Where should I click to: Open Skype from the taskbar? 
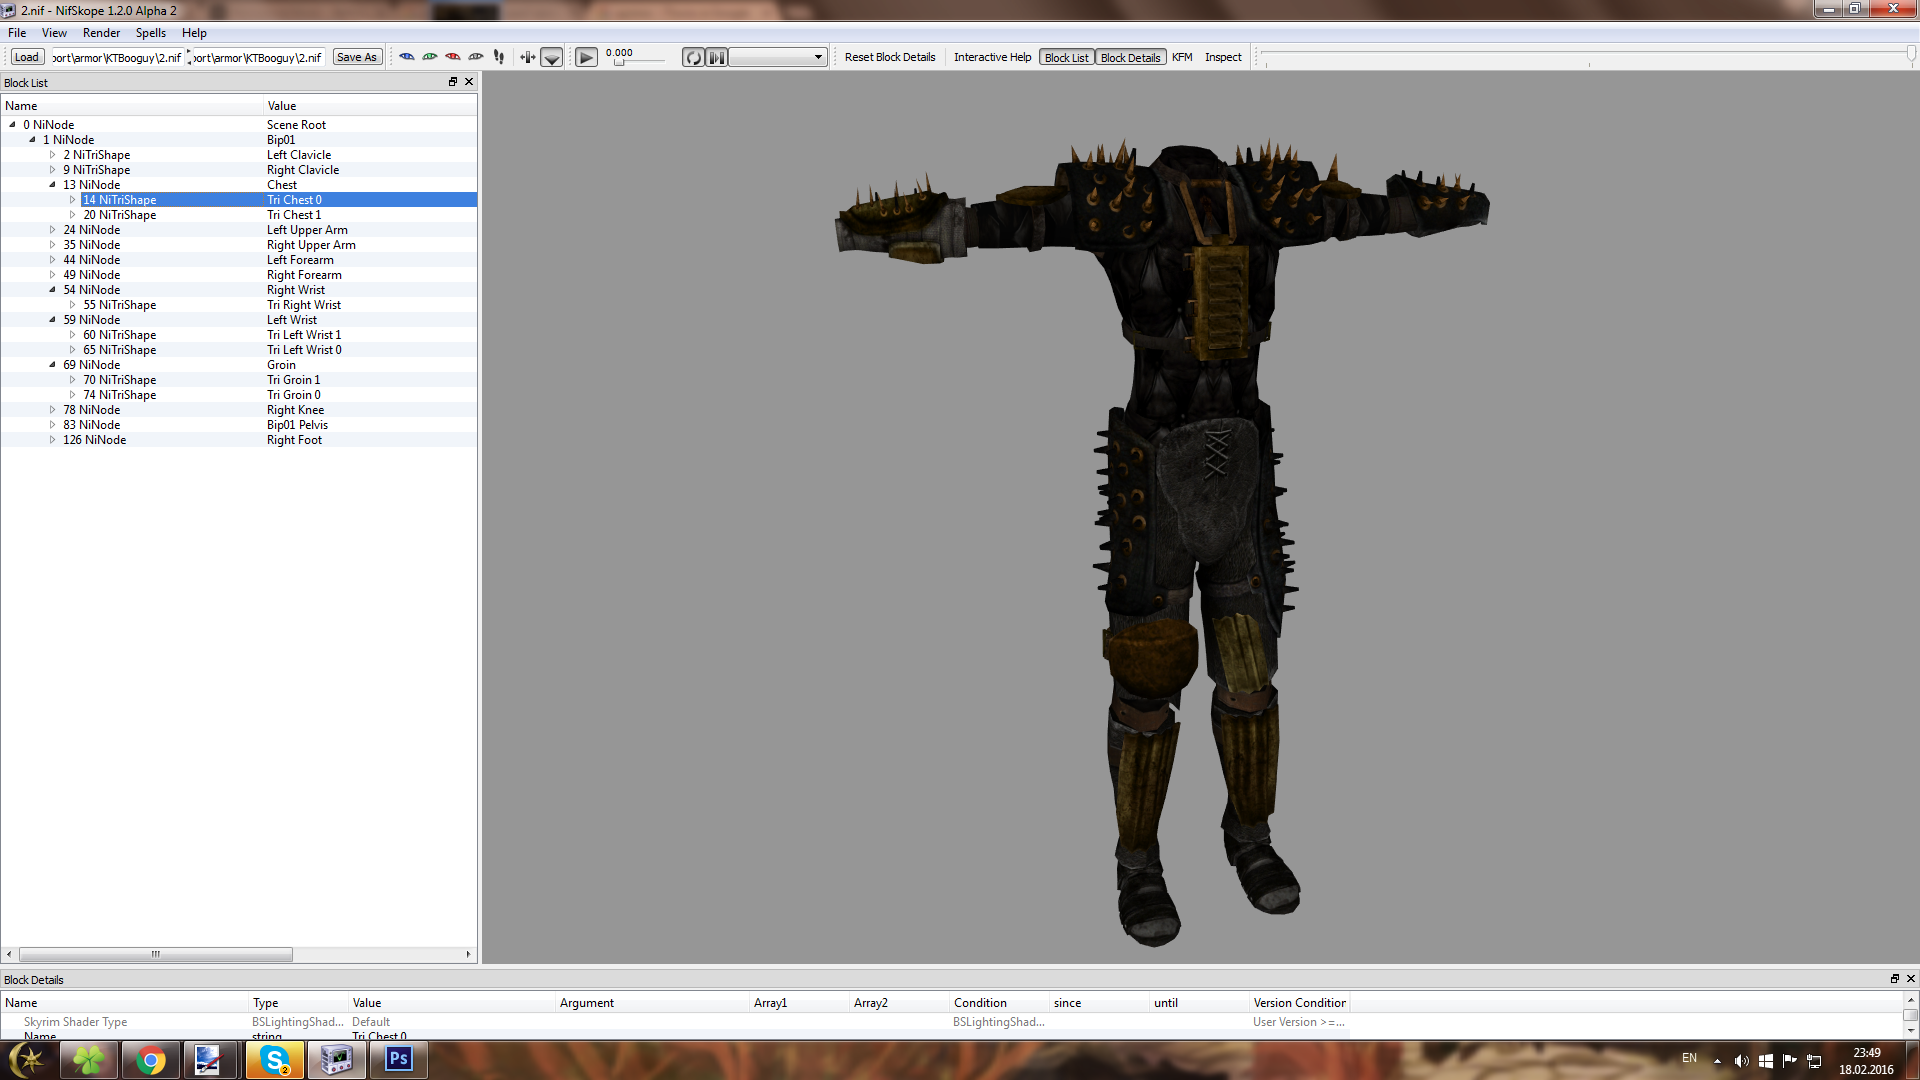[275, 1060]
